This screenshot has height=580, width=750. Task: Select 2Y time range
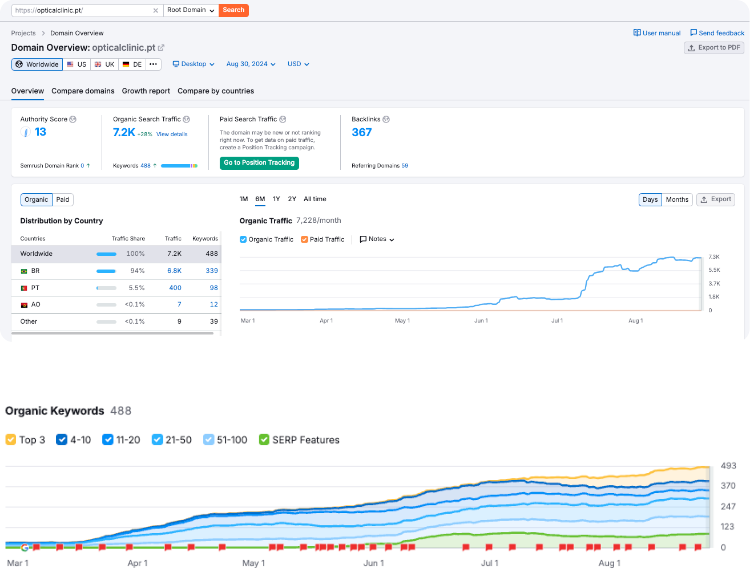pos(292,199)
